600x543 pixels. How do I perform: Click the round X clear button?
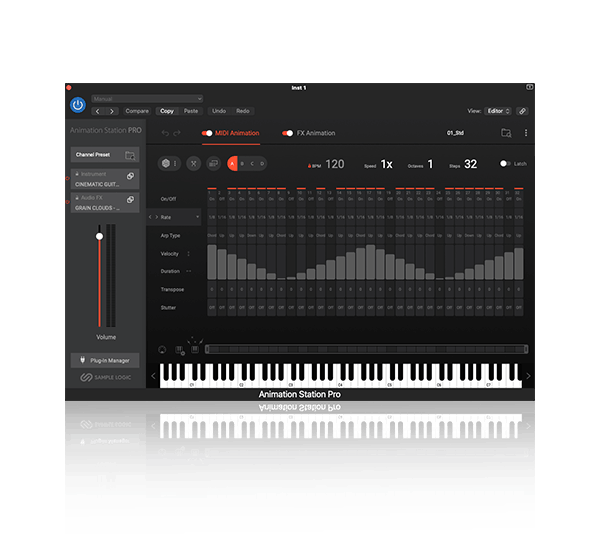pos(194,164)
